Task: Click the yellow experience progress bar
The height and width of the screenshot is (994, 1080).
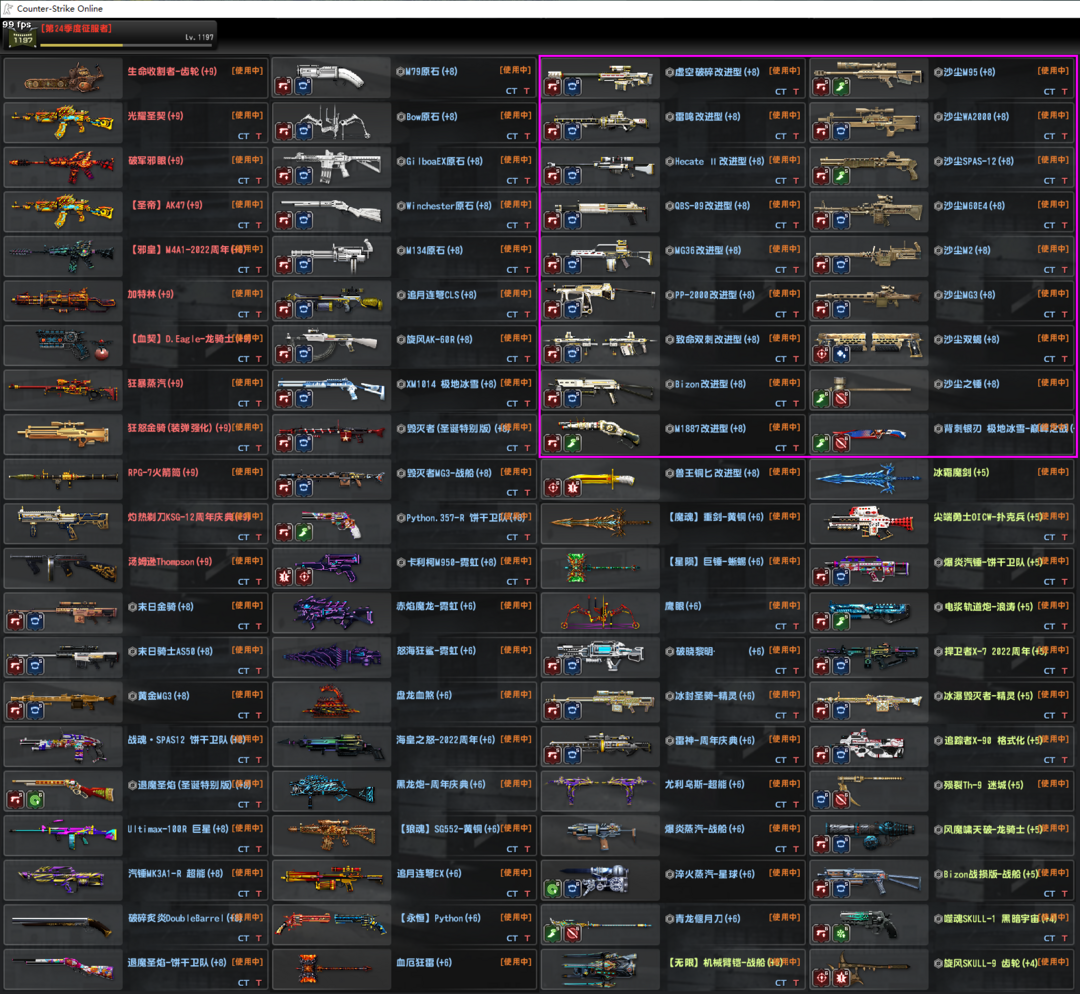Action: coord(82,45)
